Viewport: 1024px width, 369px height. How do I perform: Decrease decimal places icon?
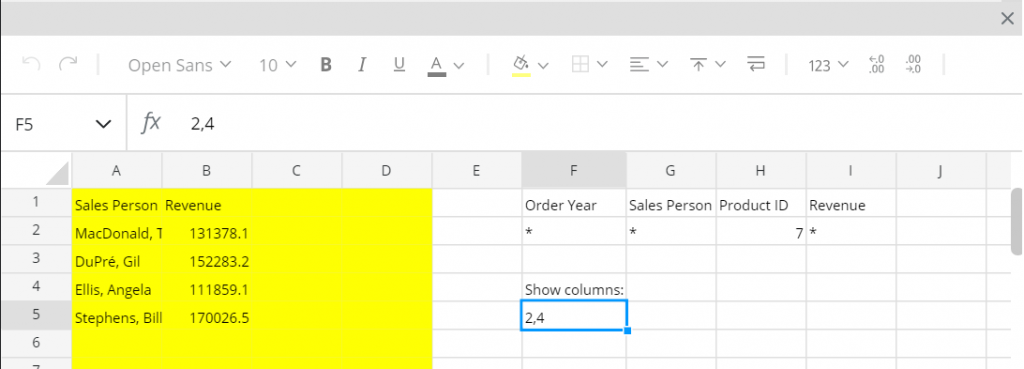[x=876, y=65]
